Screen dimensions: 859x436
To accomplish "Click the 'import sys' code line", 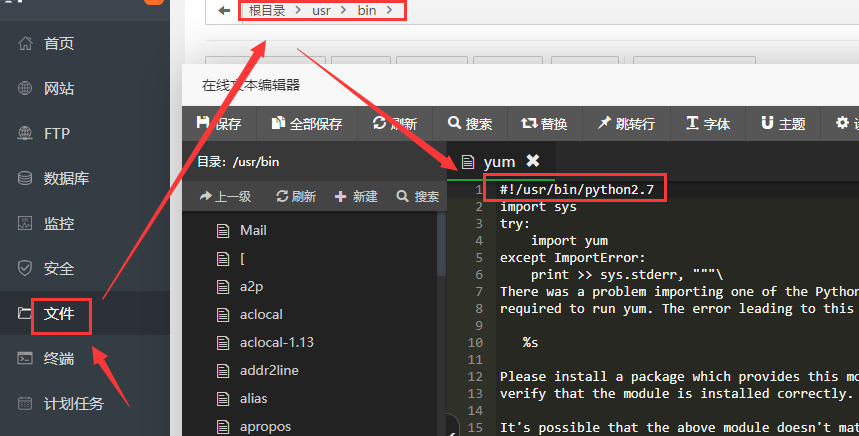I will tap(538, 206).
